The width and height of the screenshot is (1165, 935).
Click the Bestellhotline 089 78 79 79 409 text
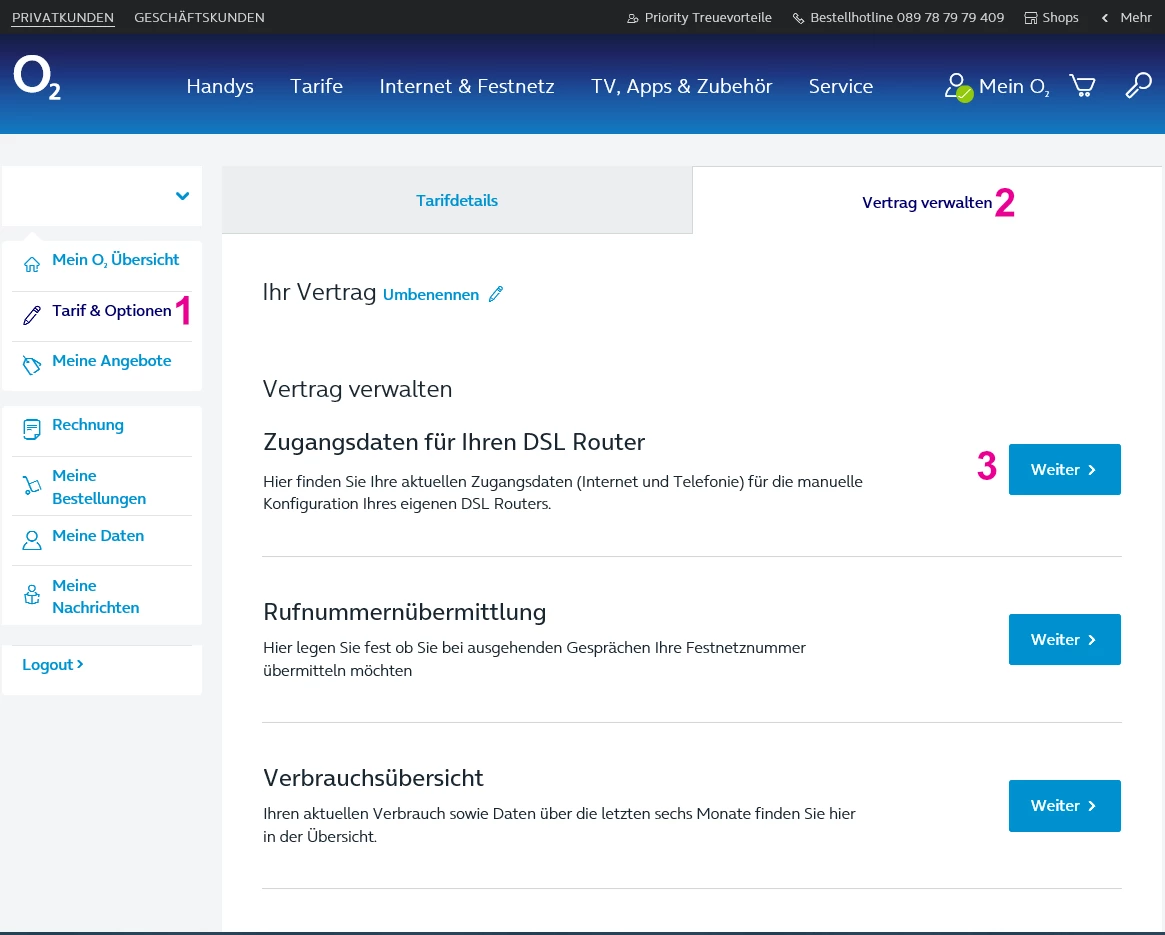(x=906, y=18)
